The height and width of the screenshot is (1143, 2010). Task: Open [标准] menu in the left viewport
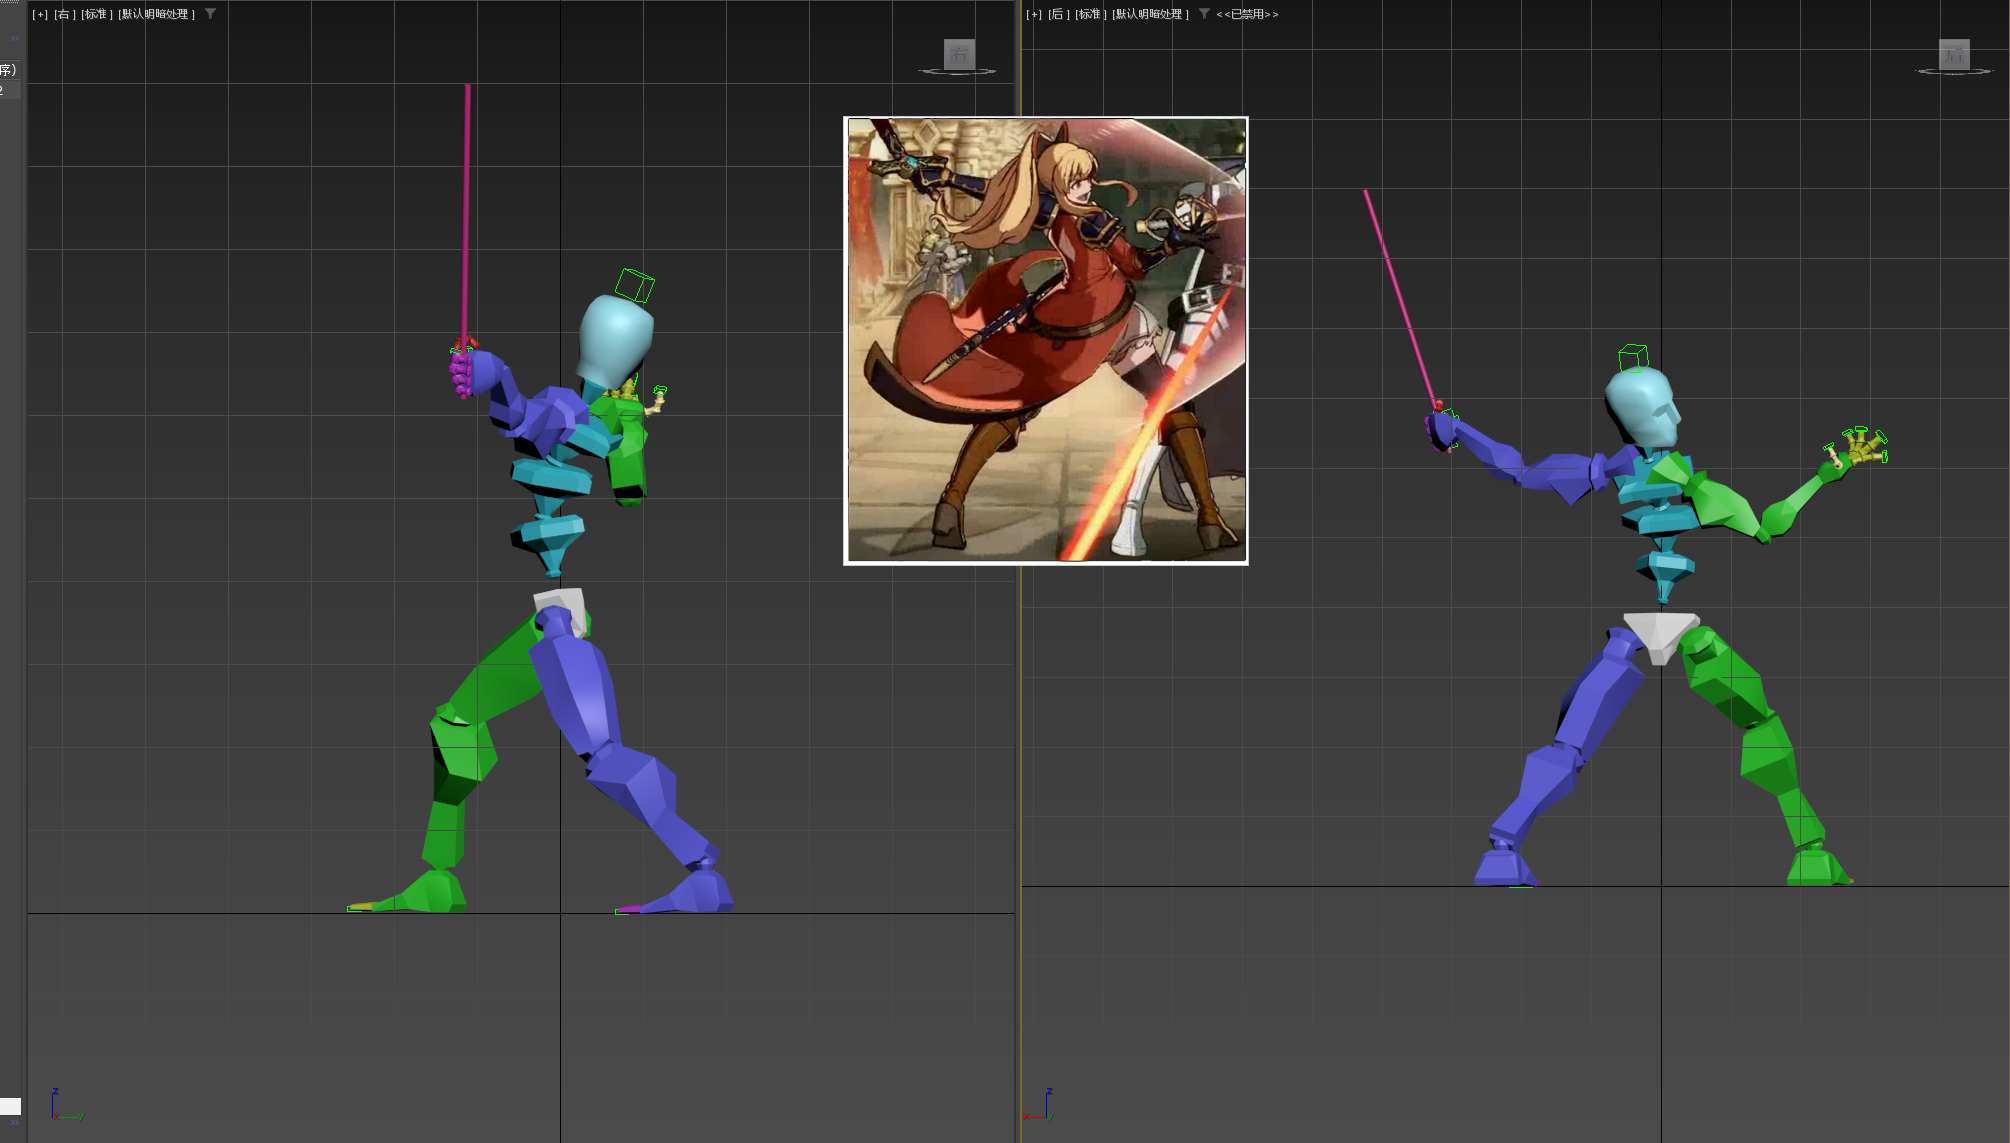point(96,14)
